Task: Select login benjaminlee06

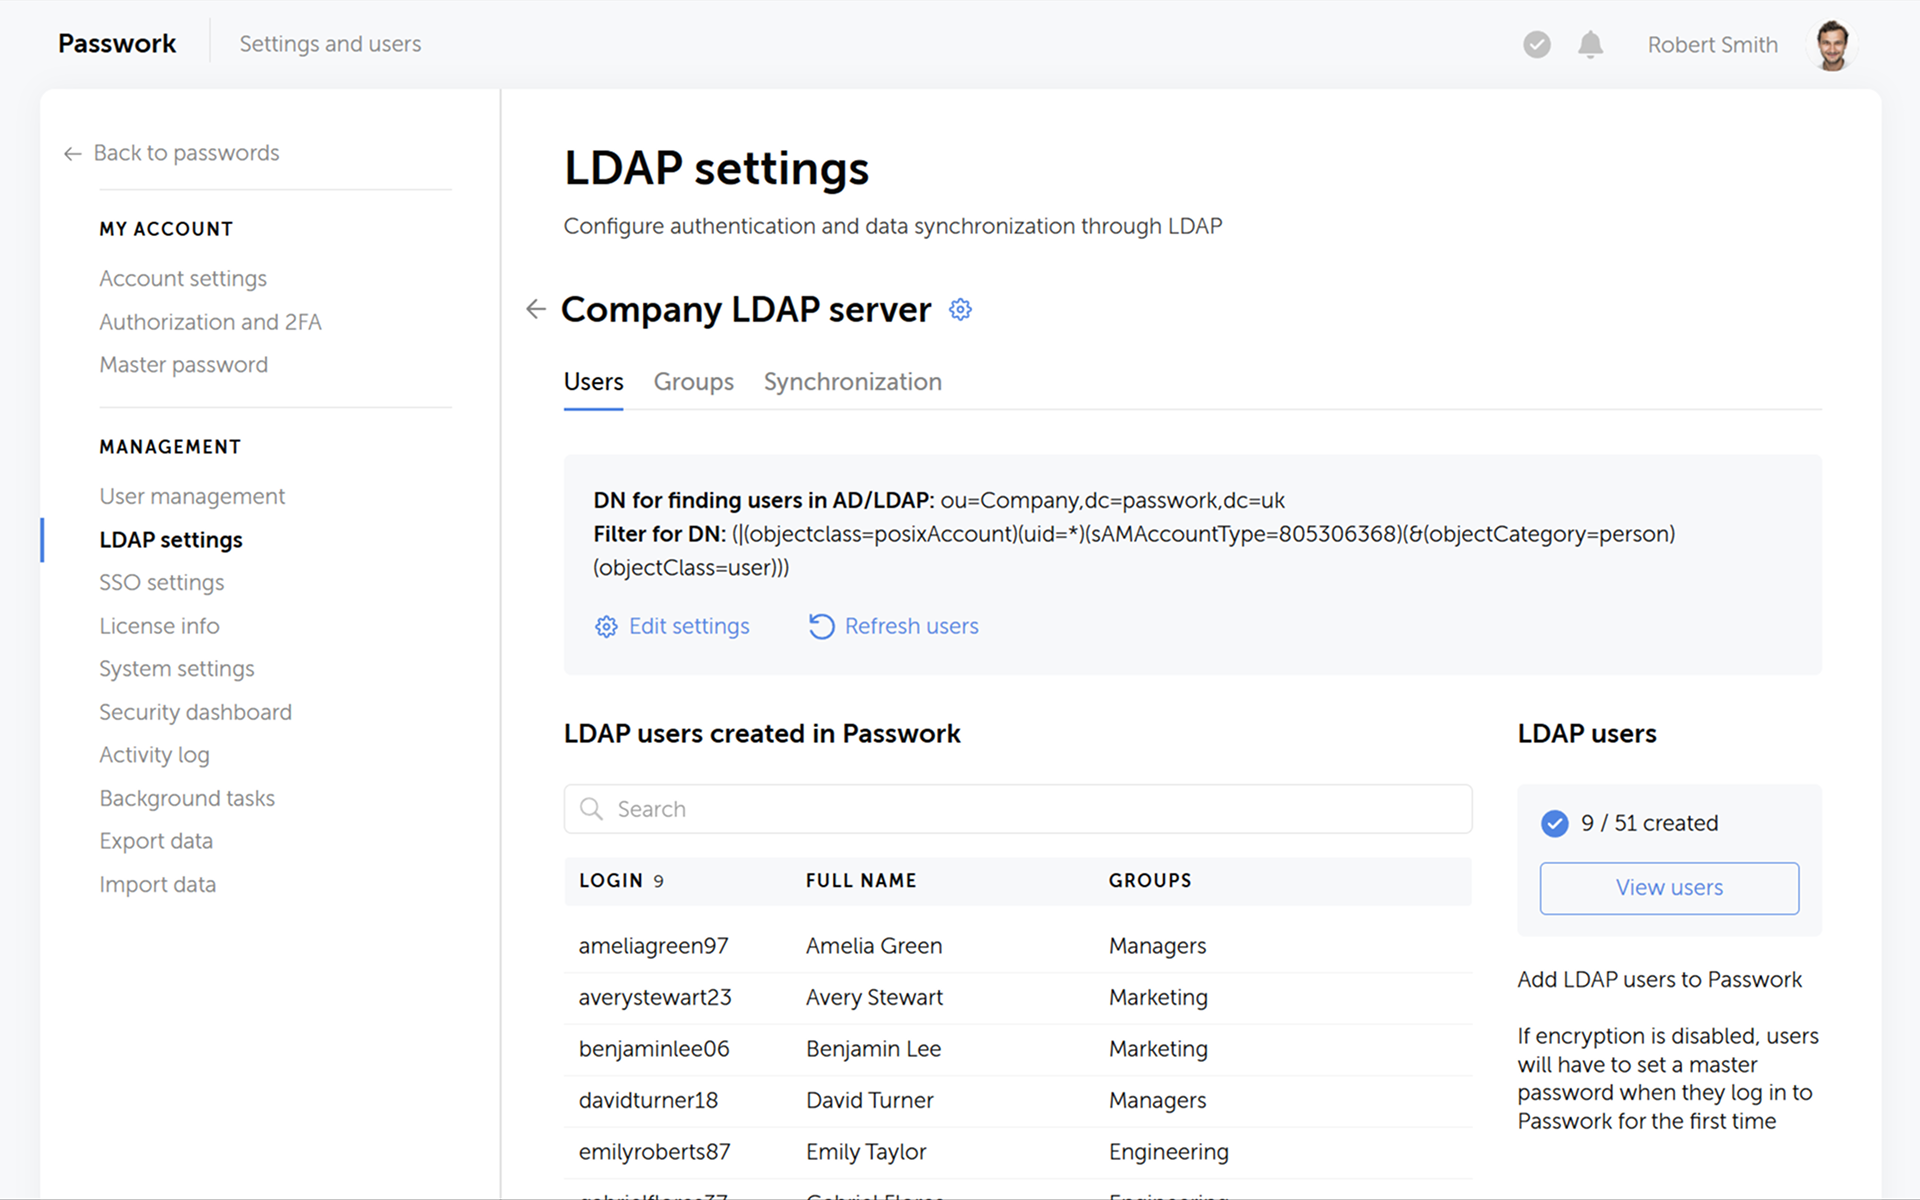Action: tap(654, 1049)
